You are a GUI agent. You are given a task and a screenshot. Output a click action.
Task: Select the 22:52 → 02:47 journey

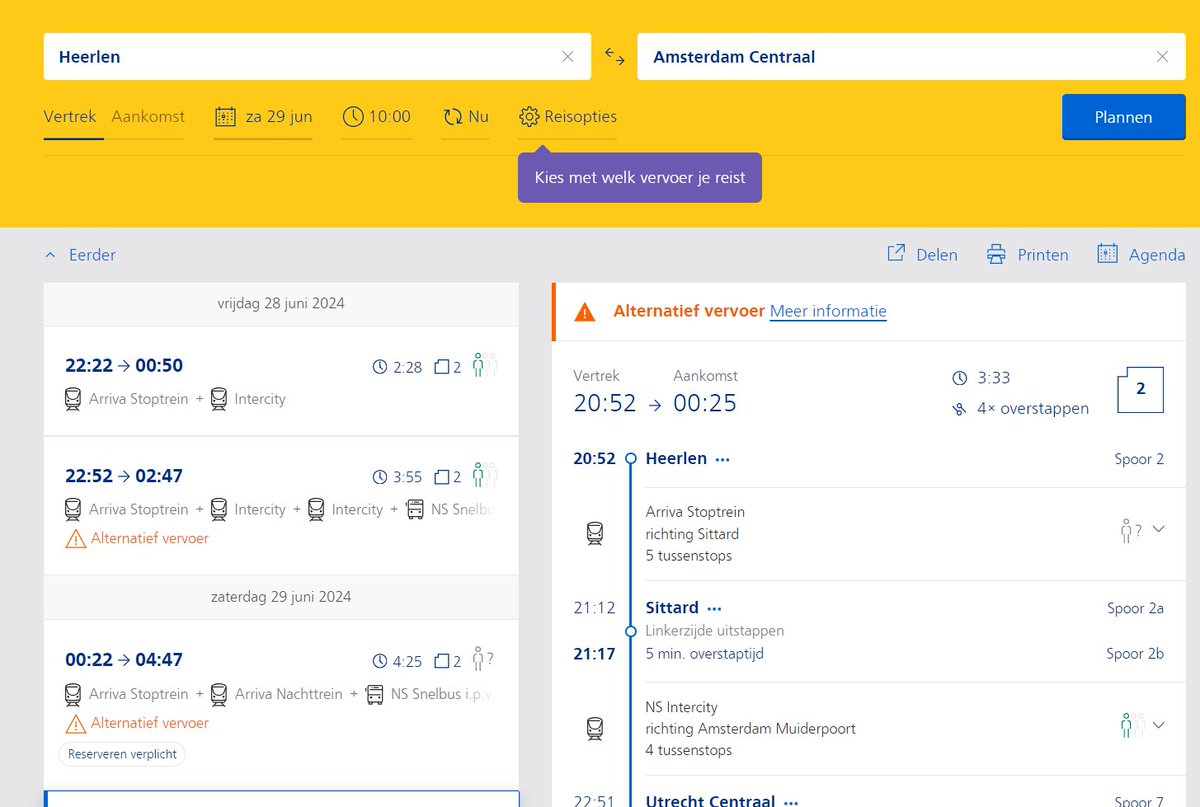tap(281, 506)
